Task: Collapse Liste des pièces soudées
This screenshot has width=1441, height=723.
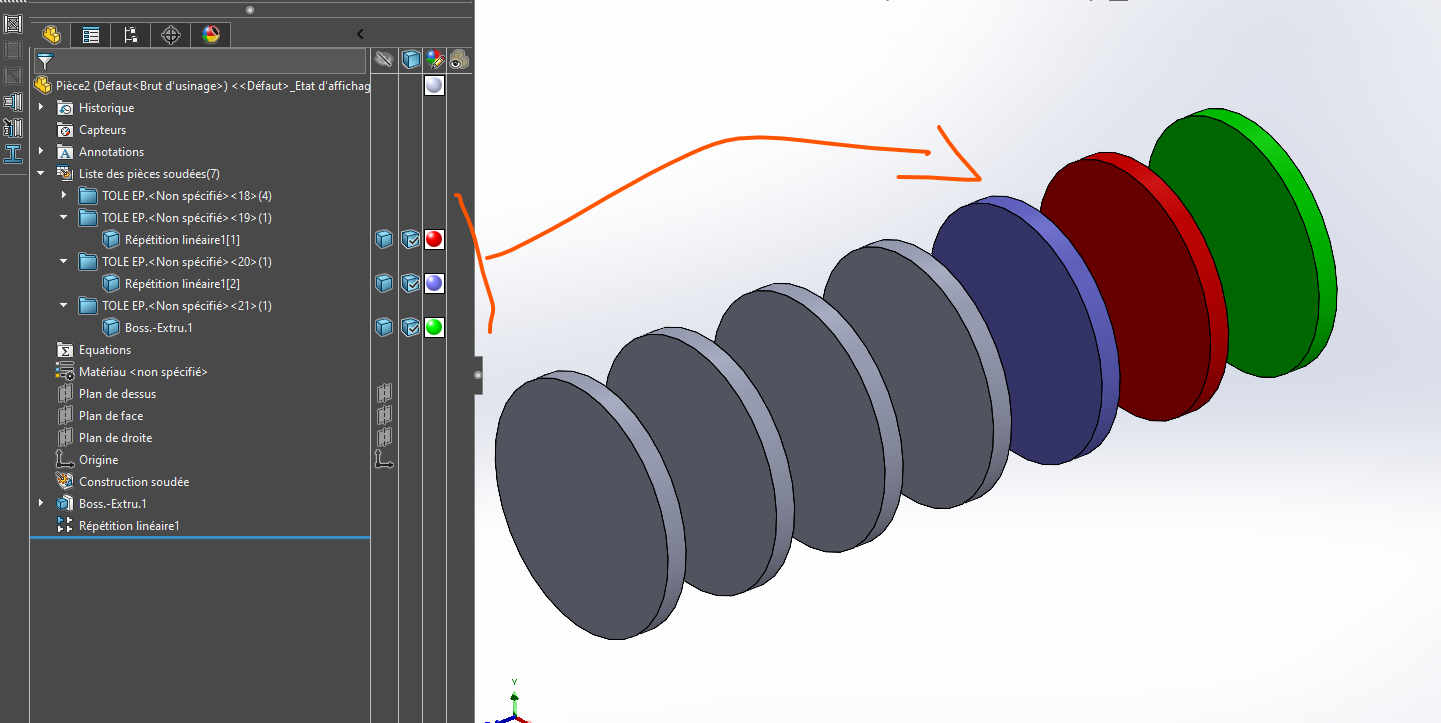Action: [x=41, y=174]
